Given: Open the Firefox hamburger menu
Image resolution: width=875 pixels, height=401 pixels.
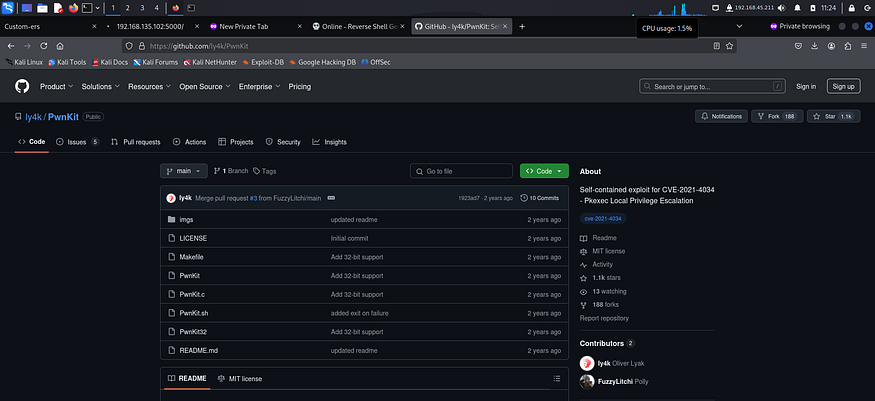Looking at the screenshot, I should (864, 46).
